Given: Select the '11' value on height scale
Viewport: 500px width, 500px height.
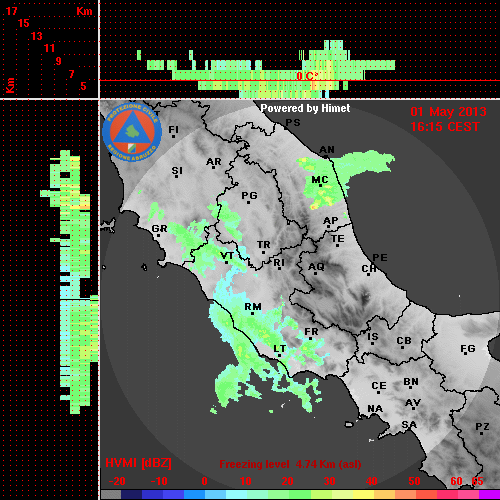Looking at the screenshot, I should pyautogui.click(x=49, y=48).
